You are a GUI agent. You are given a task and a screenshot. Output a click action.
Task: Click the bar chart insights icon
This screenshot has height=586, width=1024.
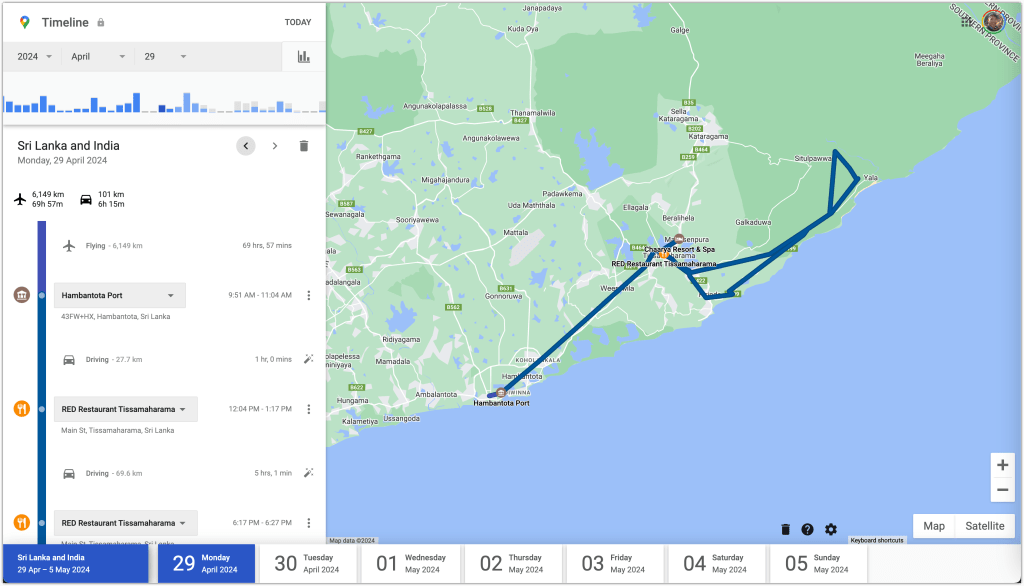303,57
